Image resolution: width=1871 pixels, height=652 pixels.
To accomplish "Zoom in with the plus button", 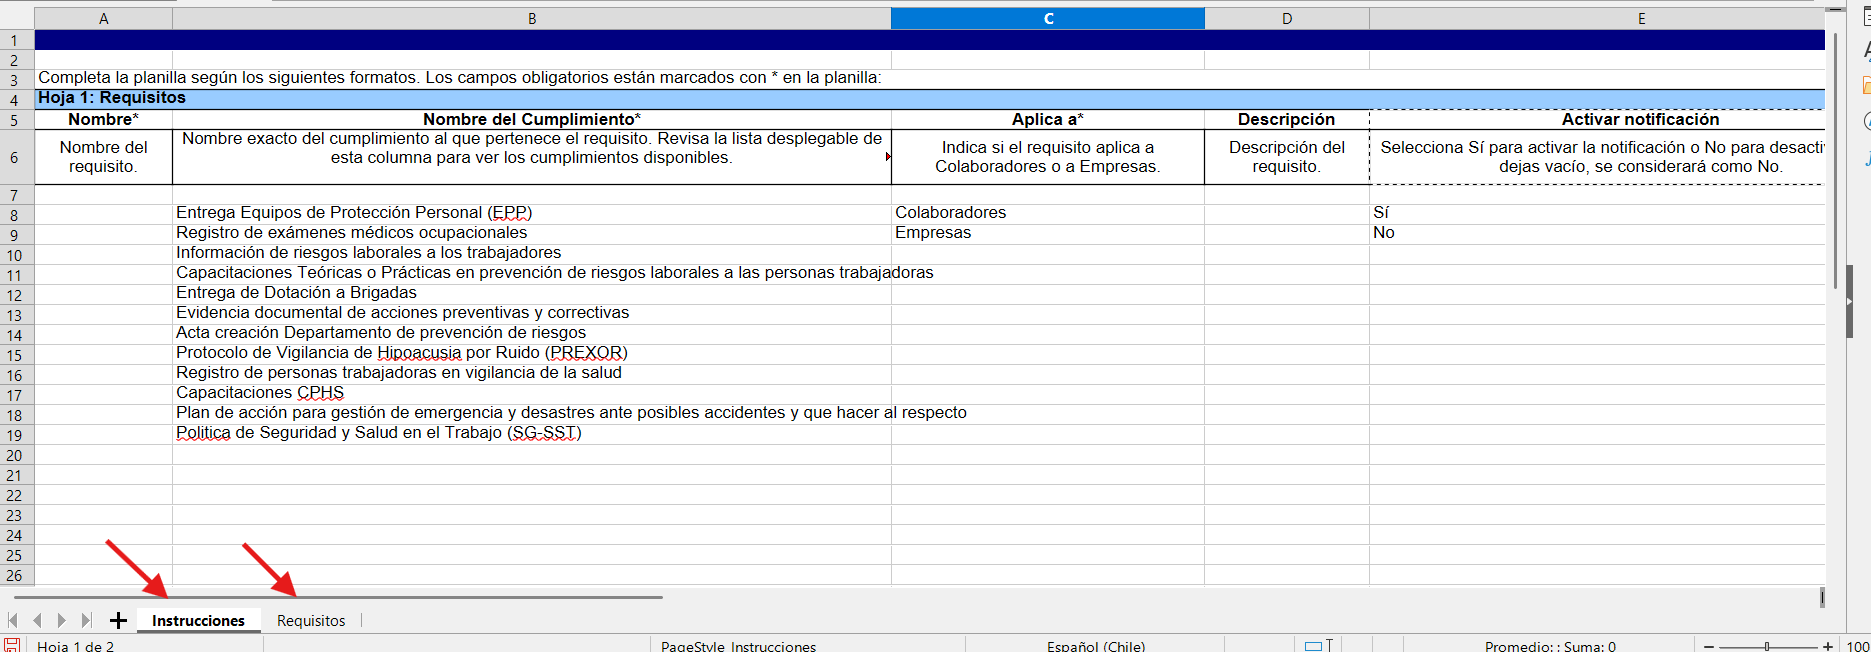I will [1828, 646].
